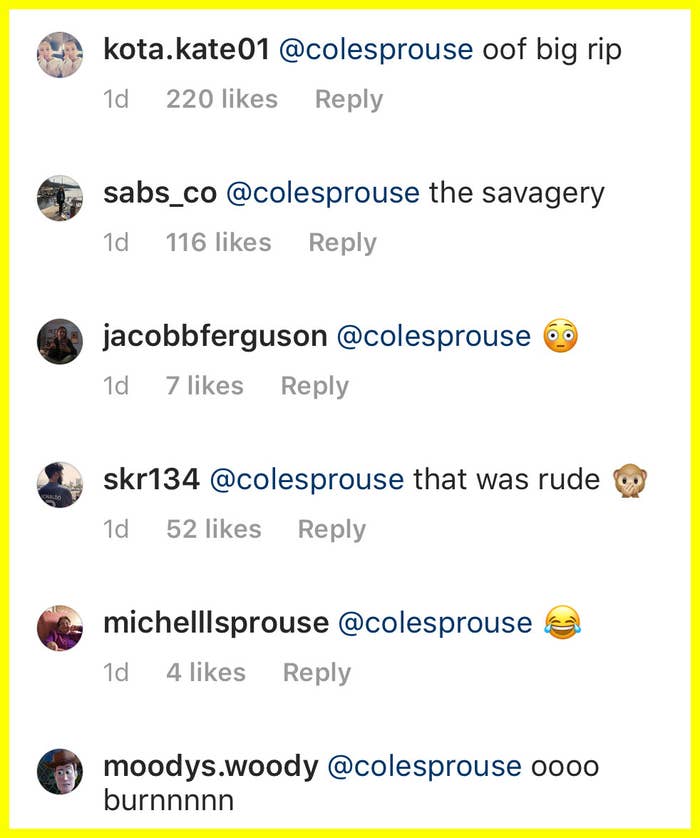View the 116 likes on sabs_co's comment
Screen dimensions: 700x838
coord(218,243)
